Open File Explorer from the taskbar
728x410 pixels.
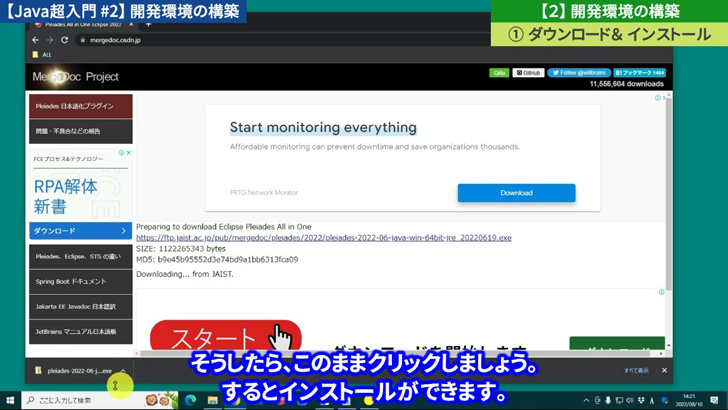click(213, 400)
